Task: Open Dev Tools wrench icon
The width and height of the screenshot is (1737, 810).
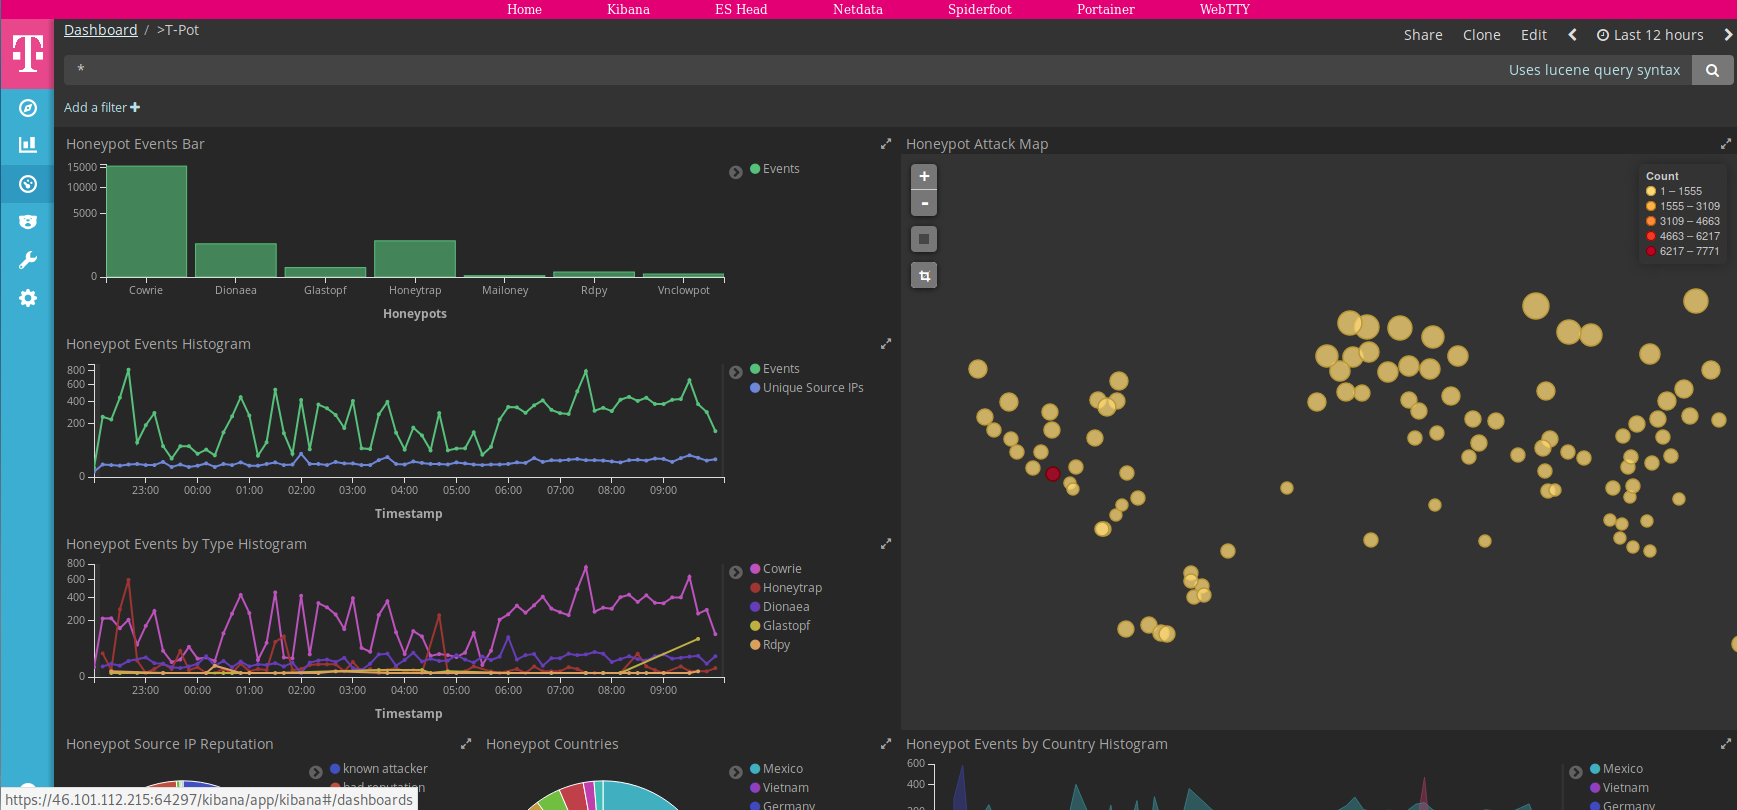Action: click(28, 260)
